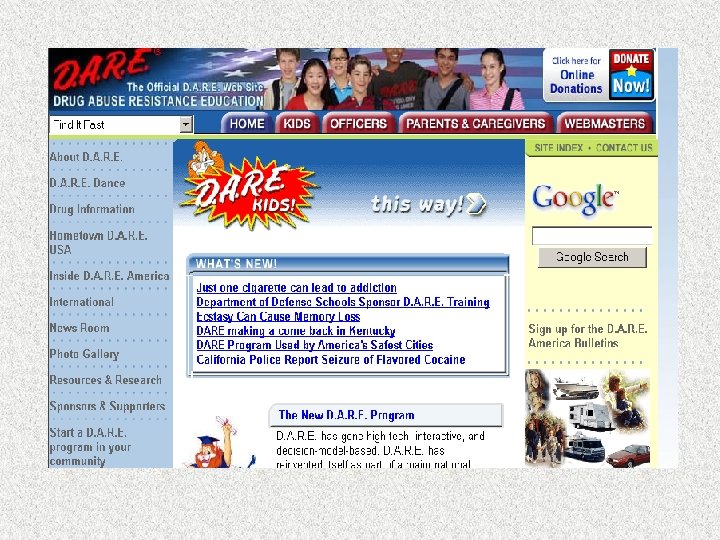Open the OFFICERS tab
The image size is (720, 540).
coord(358,124)
